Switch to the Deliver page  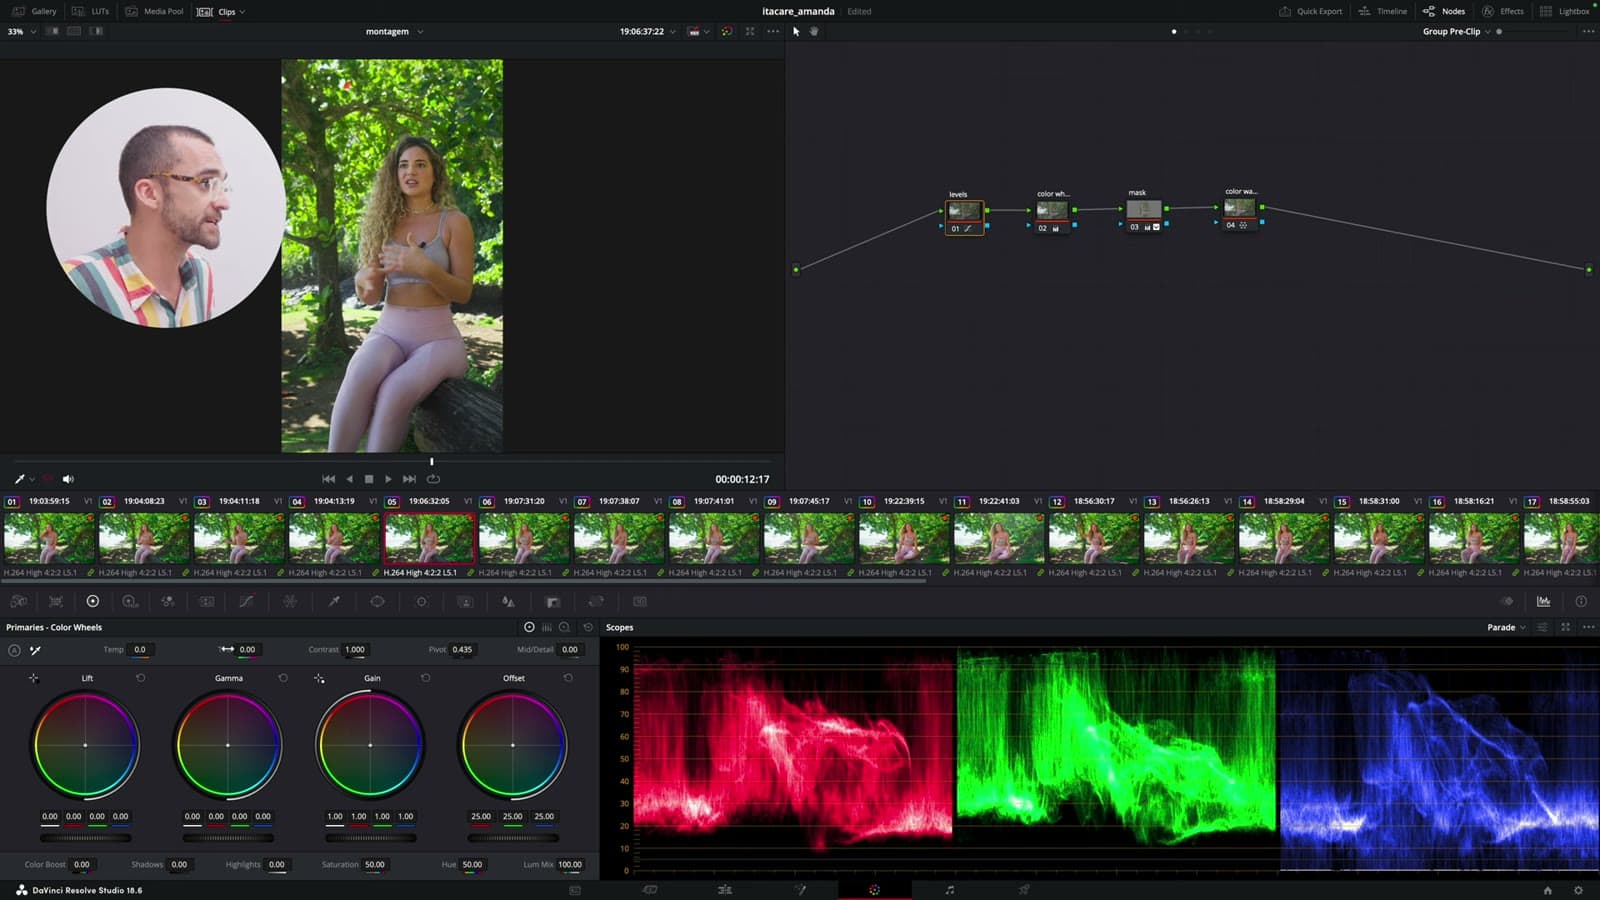point(1024,890)
